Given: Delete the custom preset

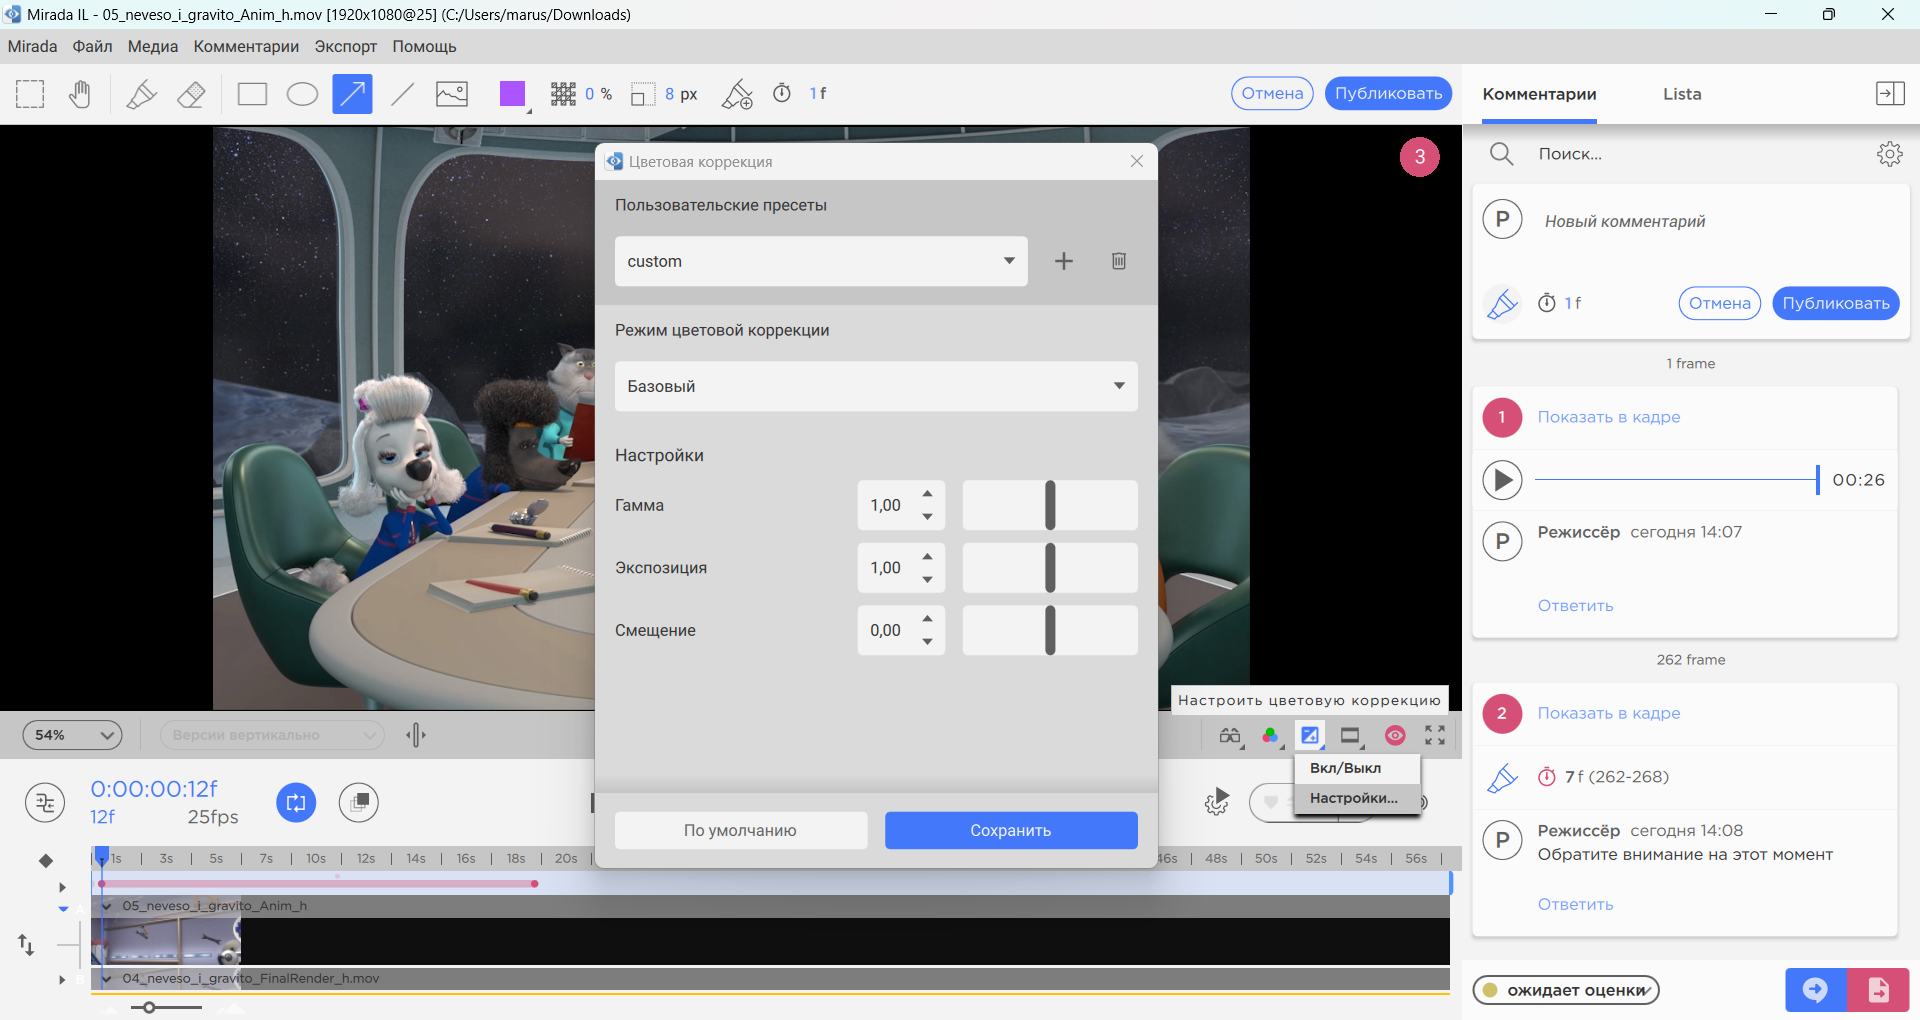Looking at the screenshot, I should tap(1119, 261).
